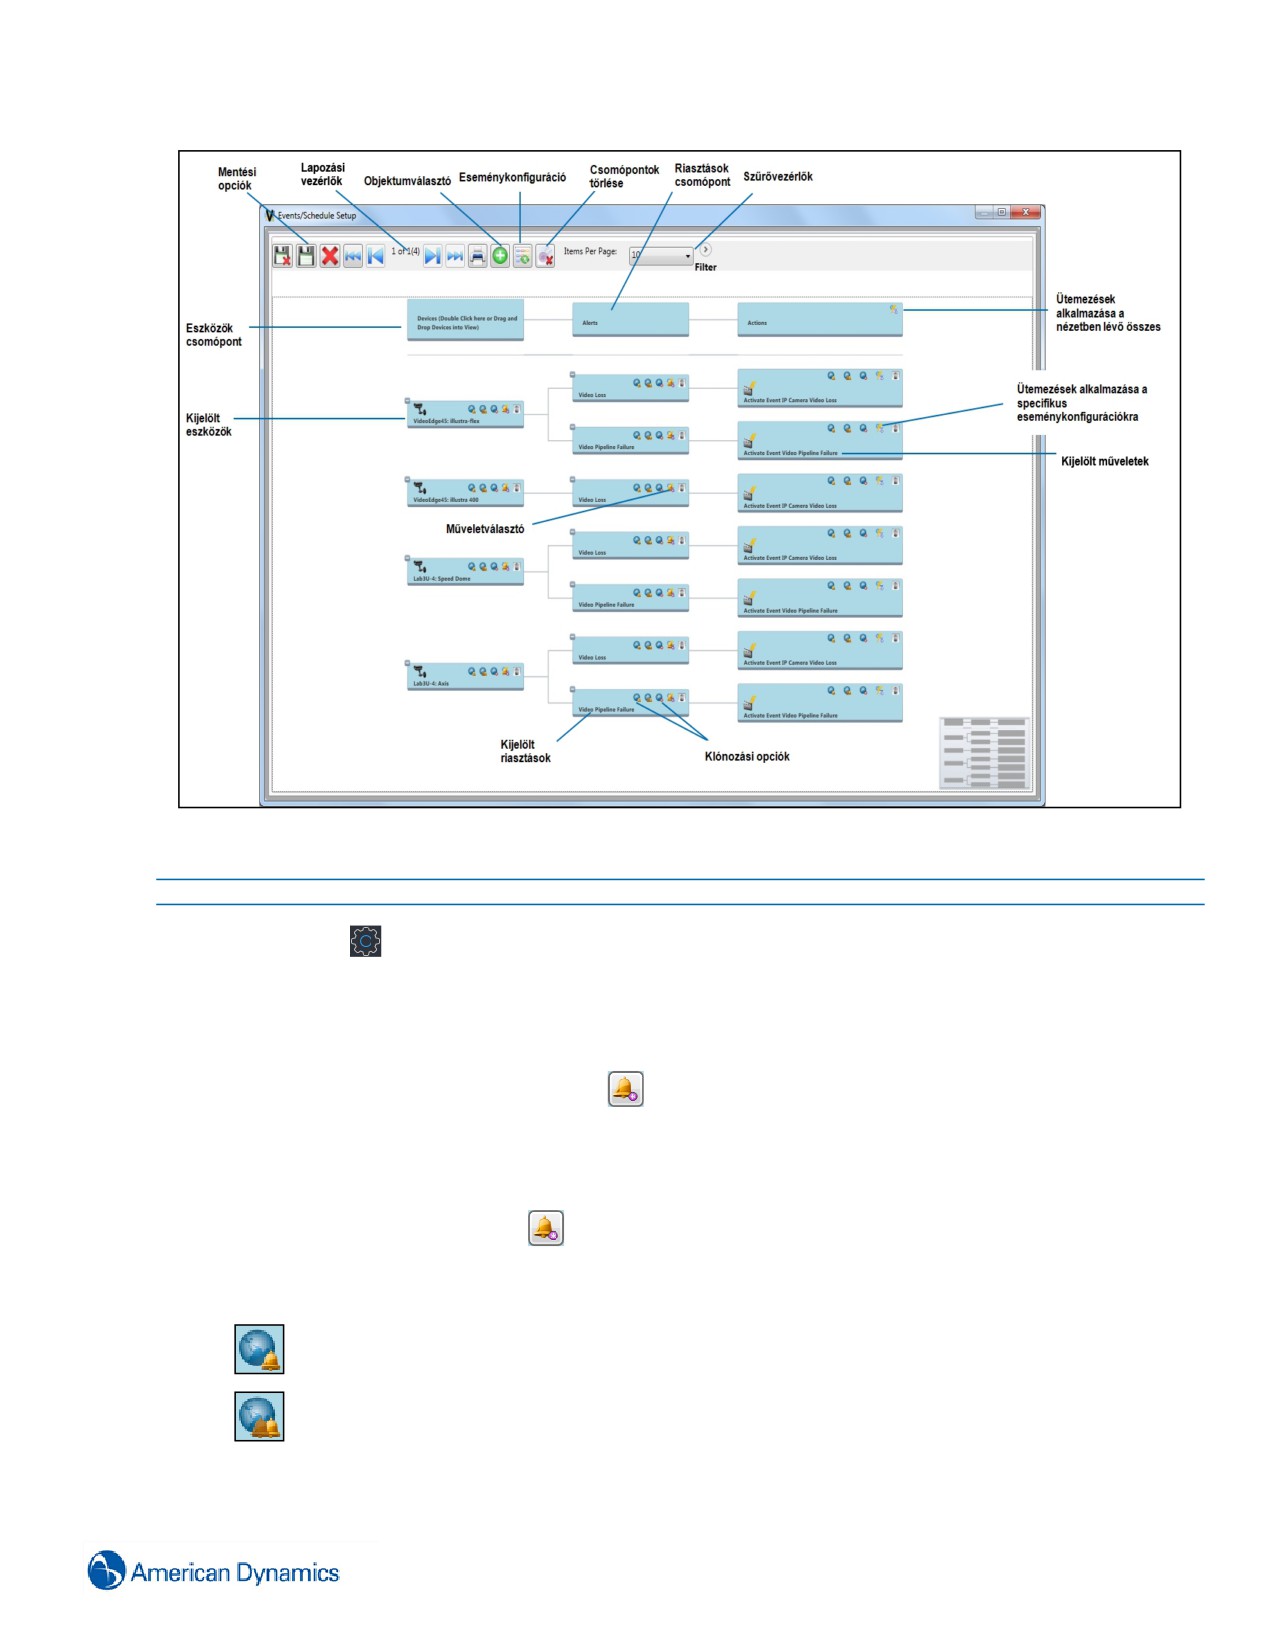
Task: Select the Alerts header node
Action: tap(630, 319)
